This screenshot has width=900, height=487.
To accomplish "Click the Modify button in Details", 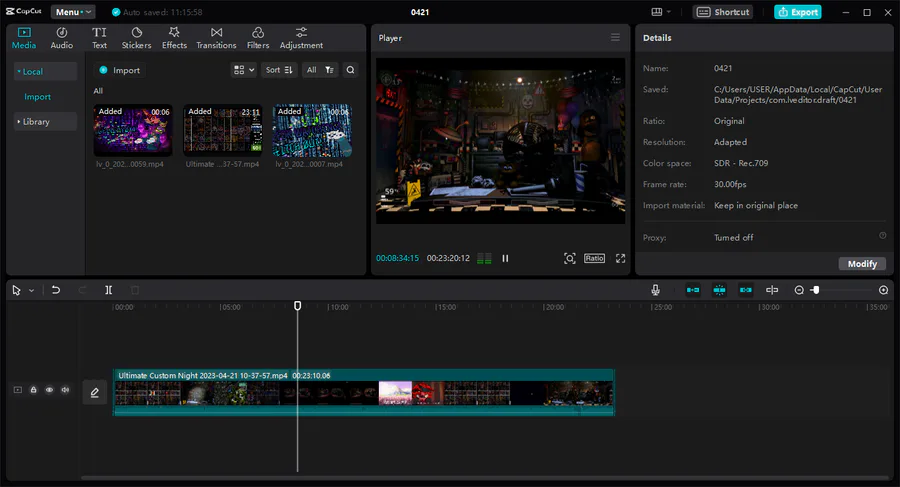I will (x=862, y=264).
